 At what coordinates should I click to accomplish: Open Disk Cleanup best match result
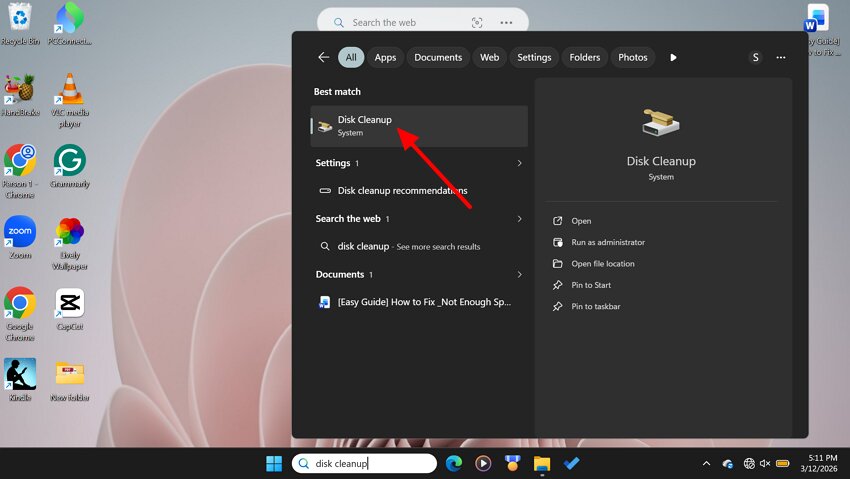[x=419, y=126]
